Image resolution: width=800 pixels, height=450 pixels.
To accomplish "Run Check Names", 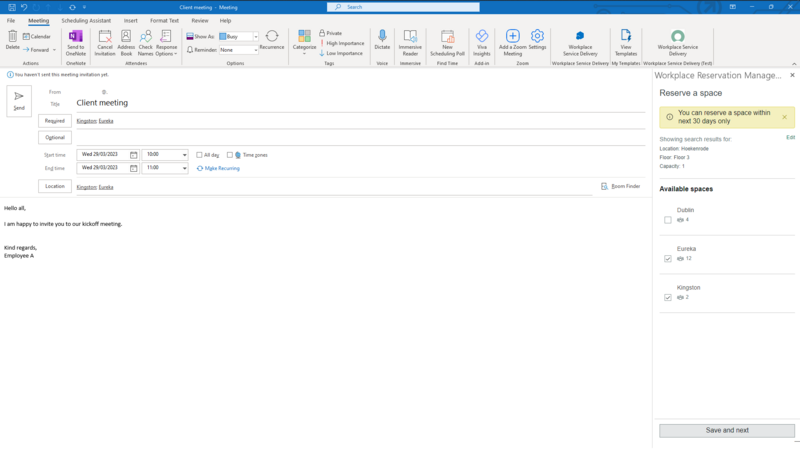I will (145, 43).
